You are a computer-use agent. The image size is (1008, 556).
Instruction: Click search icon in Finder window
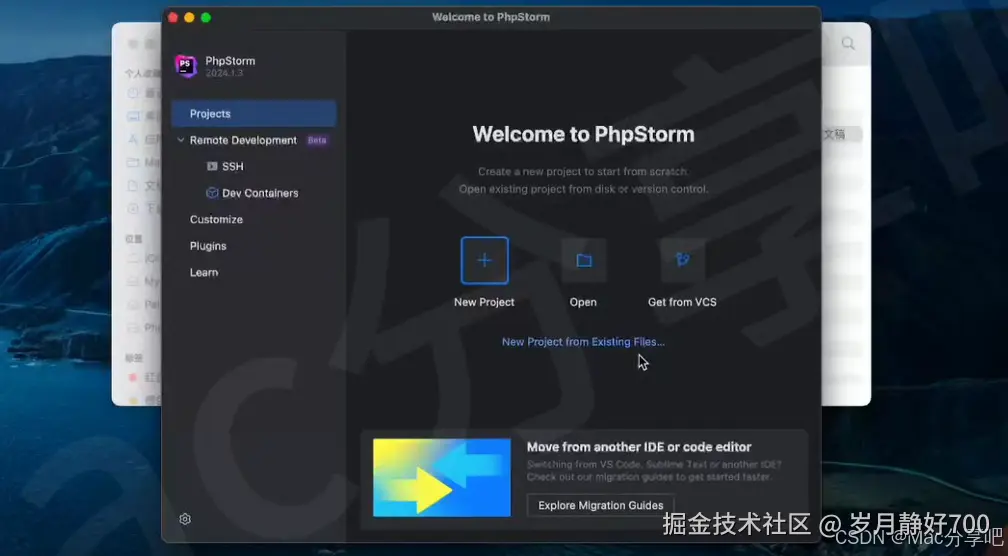(848, 44)
